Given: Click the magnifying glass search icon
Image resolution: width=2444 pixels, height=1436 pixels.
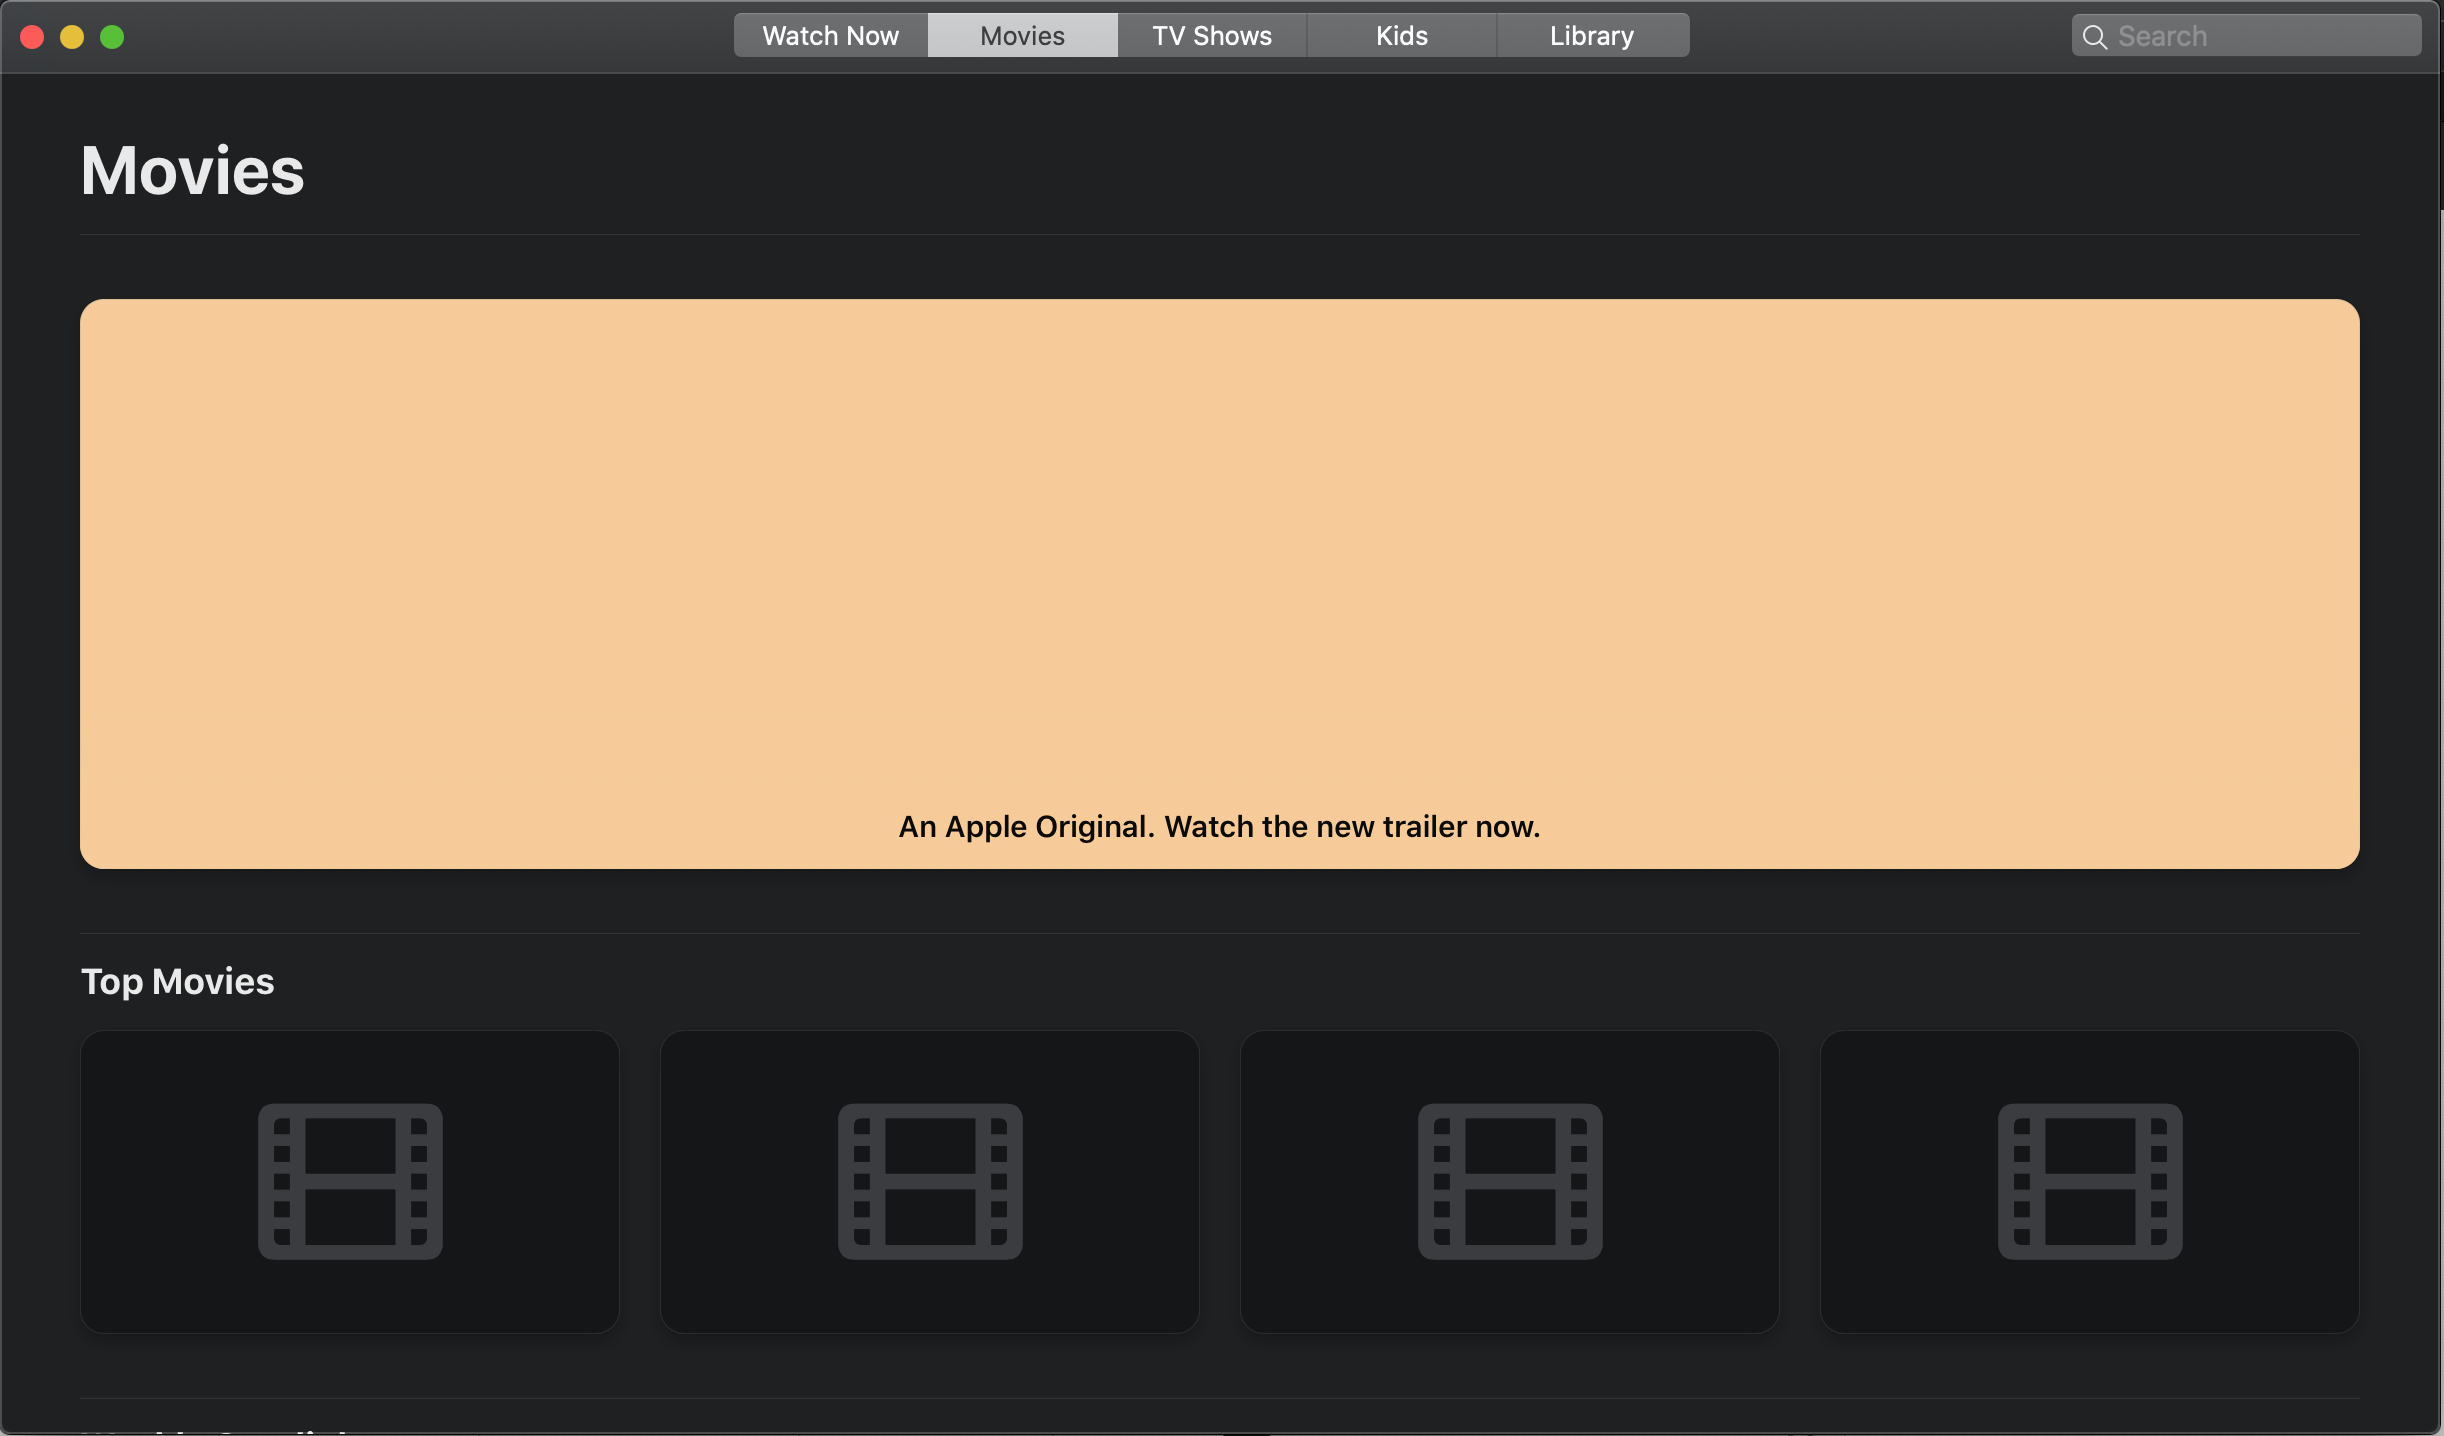Looking at the screenshot, I should coord(2094,37).
